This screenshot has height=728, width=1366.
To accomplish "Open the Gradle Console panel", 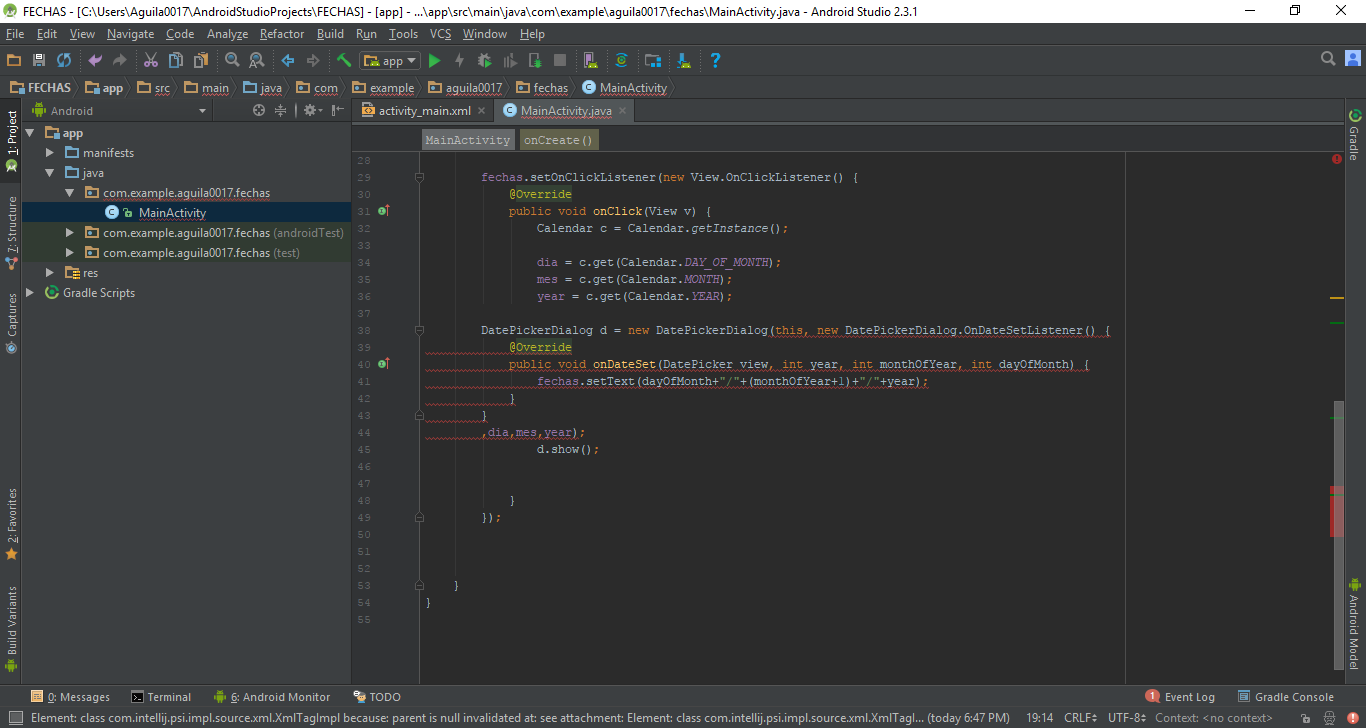I will click(x=1286, y=697).
